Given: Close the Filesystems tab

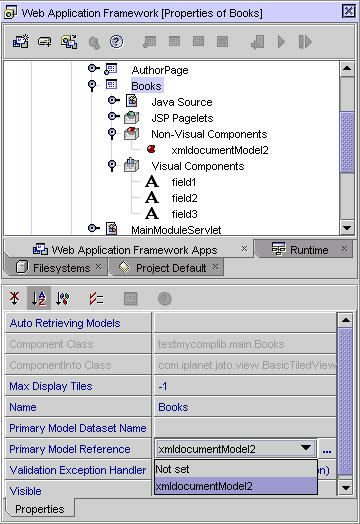Looking at the screenshot, I should point(98,267).
